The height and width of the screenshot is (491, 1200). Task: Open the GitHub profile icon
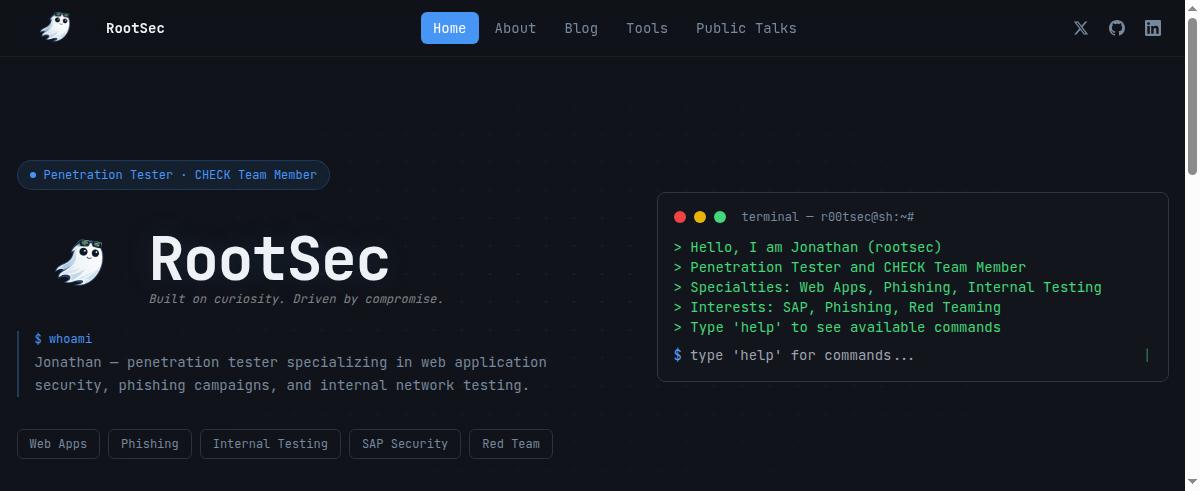(1117, 28)
